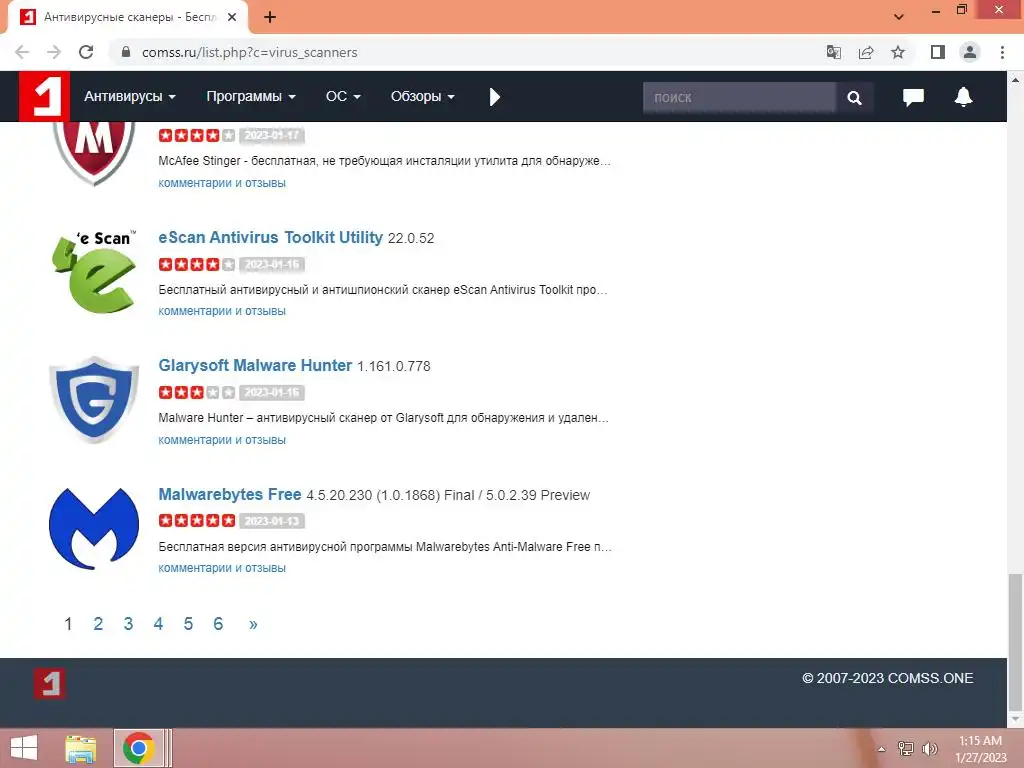Focus the поиск search field
The height and width of the screenshot is (768, 1024).
click(x=739, y=97)
